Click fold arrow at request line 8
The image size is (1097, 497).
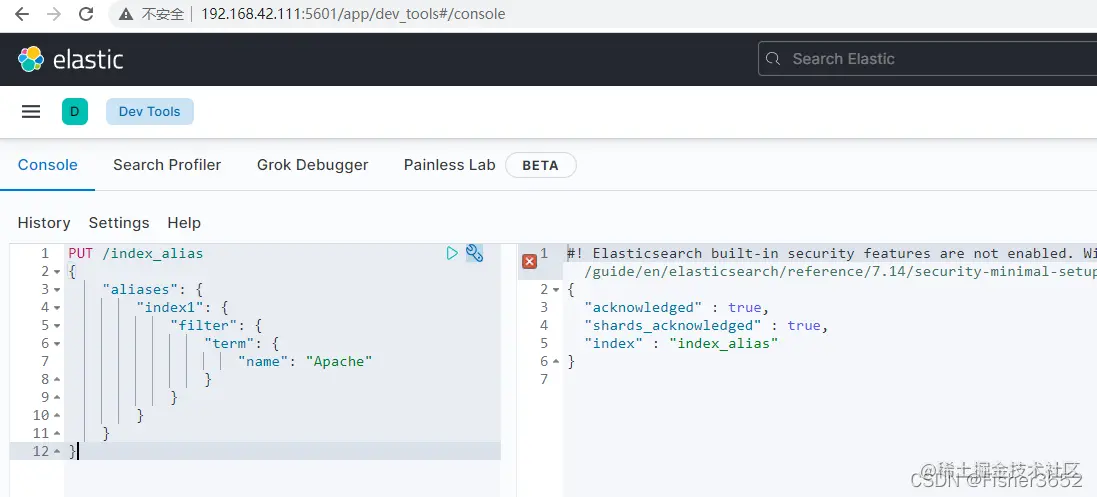click(57, 379)
